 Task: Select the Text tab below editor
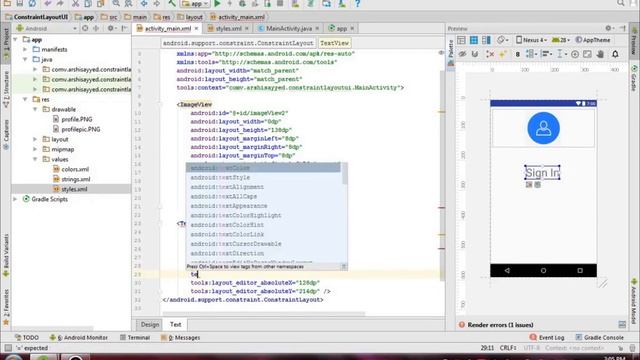[176, 324]
